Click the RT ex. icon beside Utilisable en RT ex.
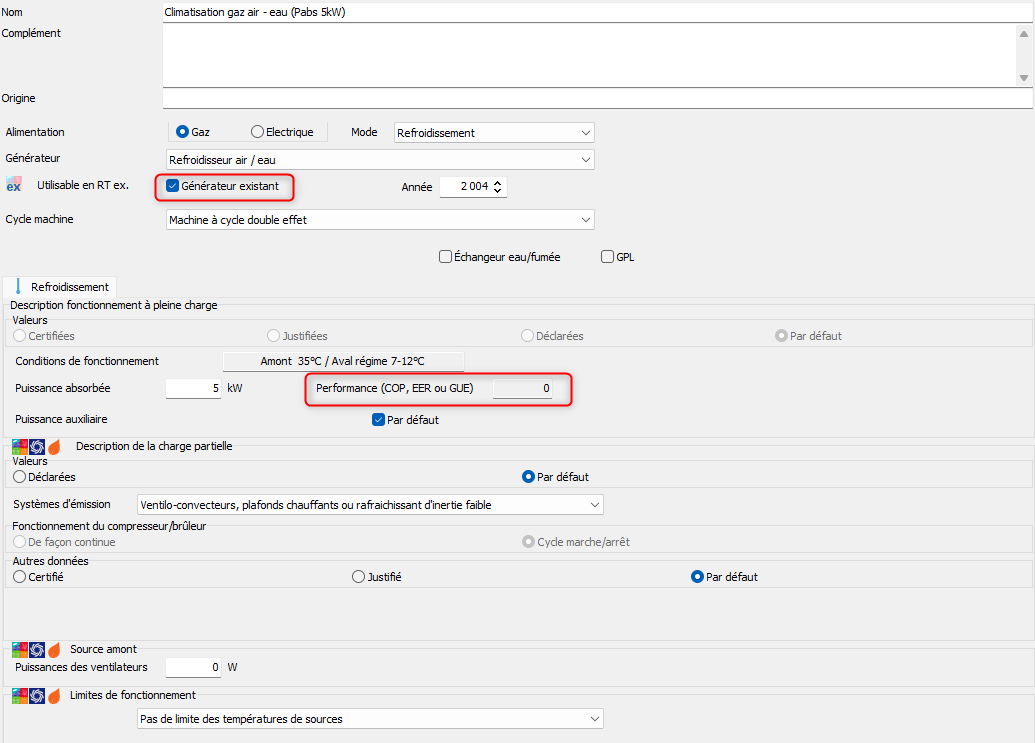 coord(14,185)
